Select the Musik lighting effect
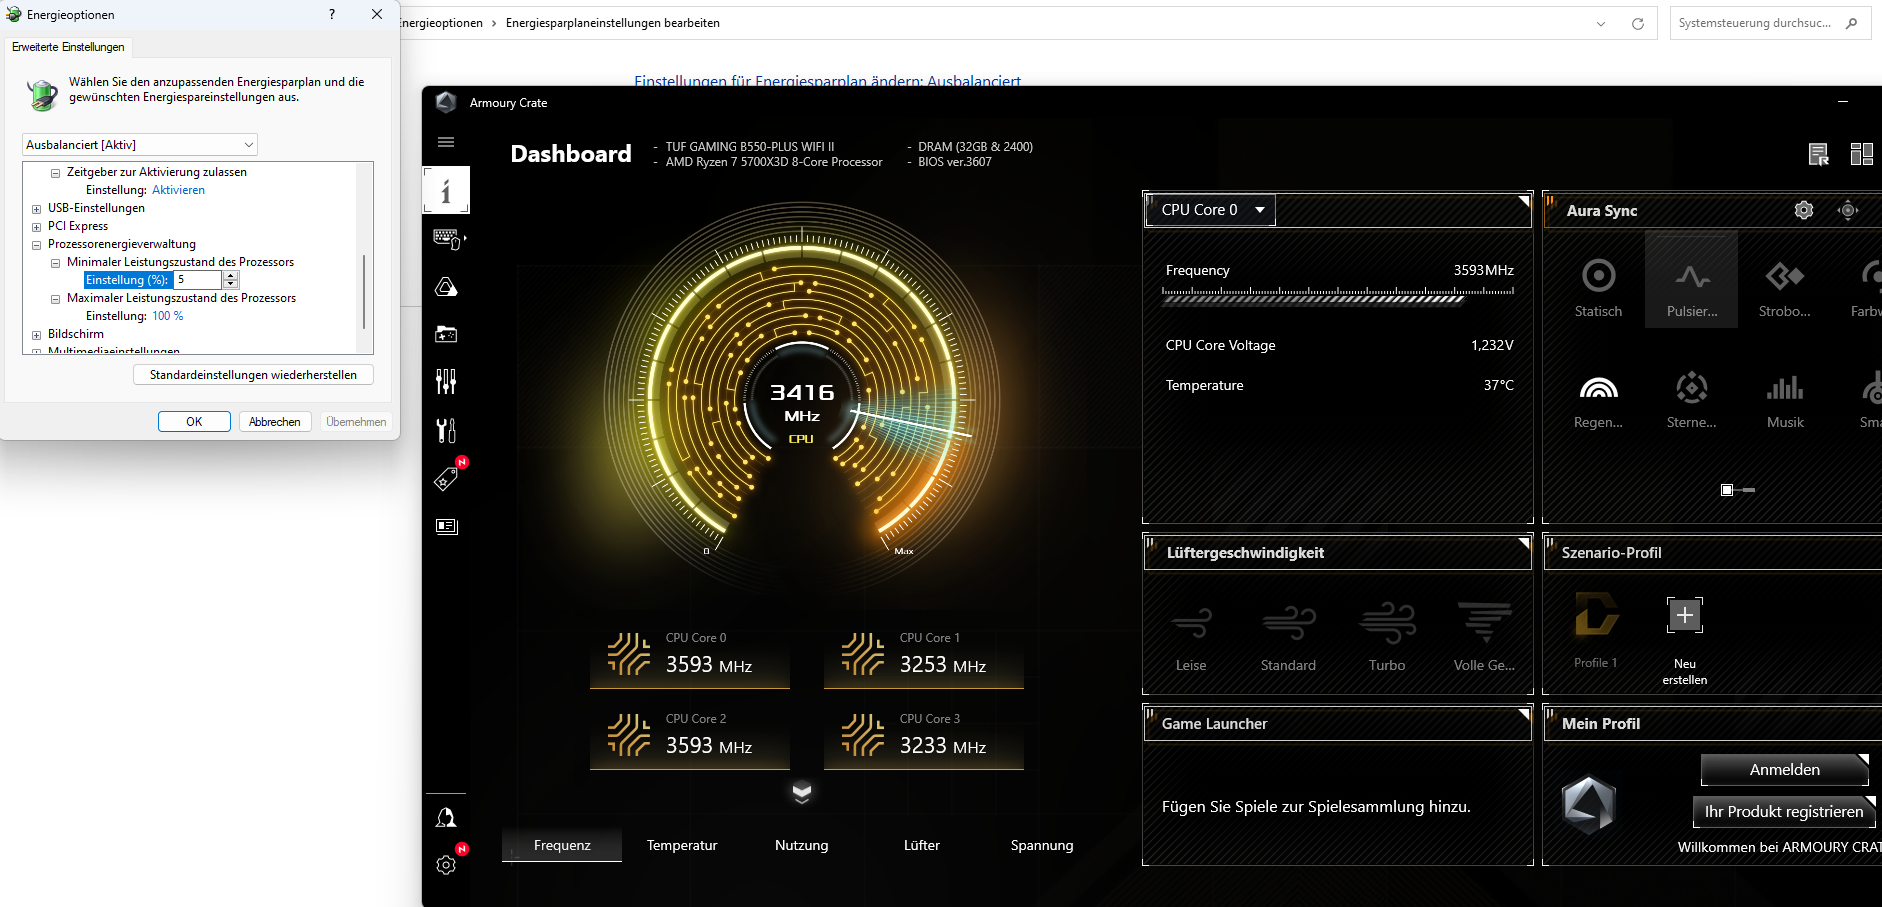This screenshot has height=907, width=1882. click(1785, 399)
